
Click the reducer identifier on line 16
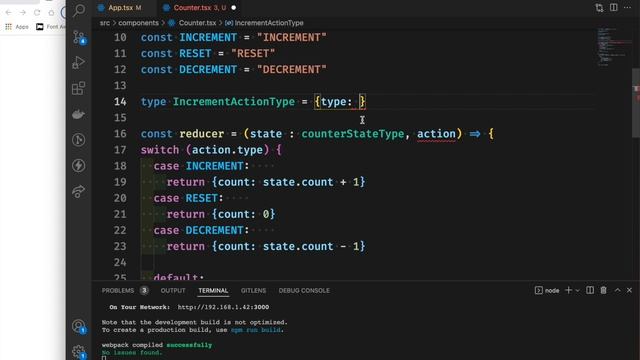pyautogui.click(x=202, y=134)
